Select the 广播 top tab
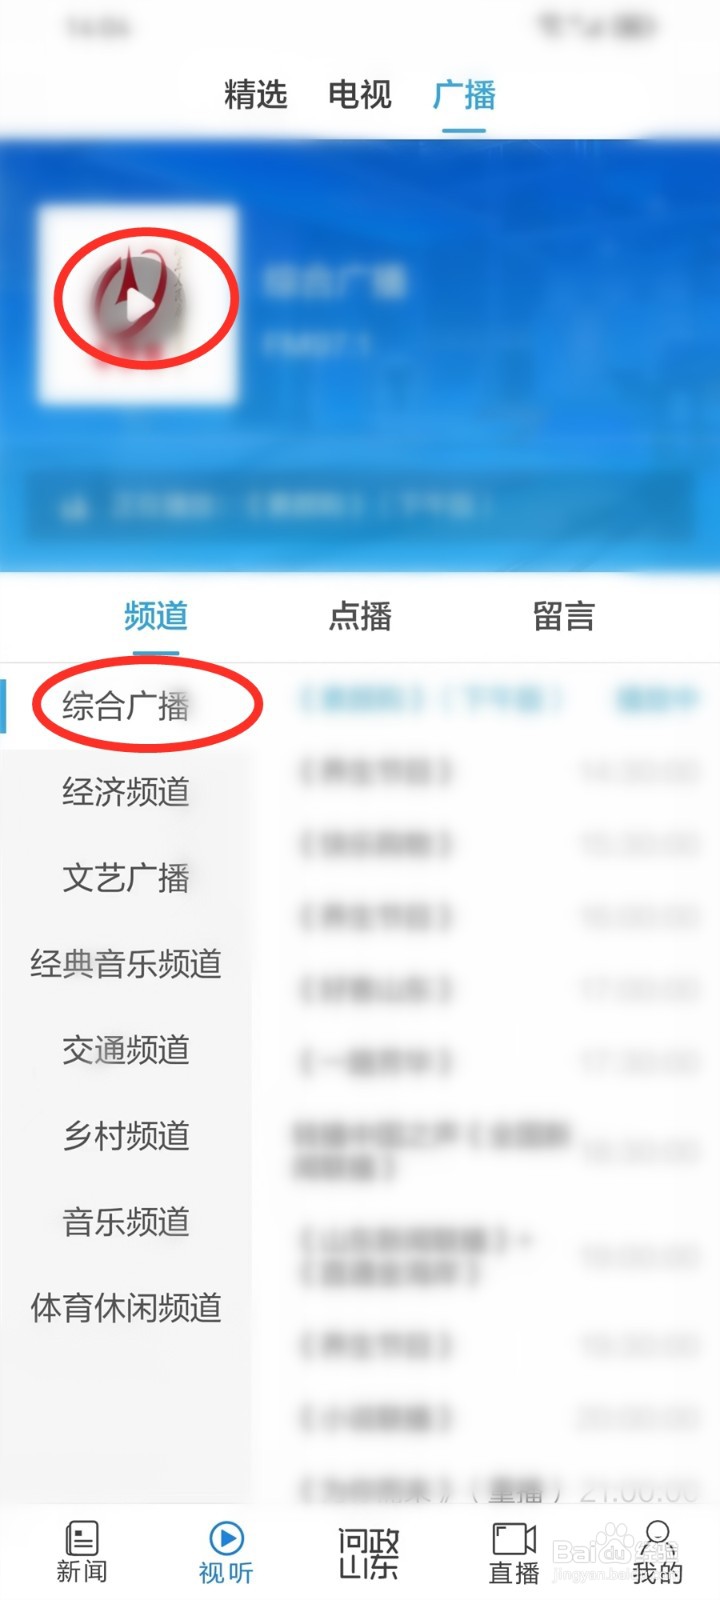Screen dimensions: 720x1600 [x=464, y=95]
